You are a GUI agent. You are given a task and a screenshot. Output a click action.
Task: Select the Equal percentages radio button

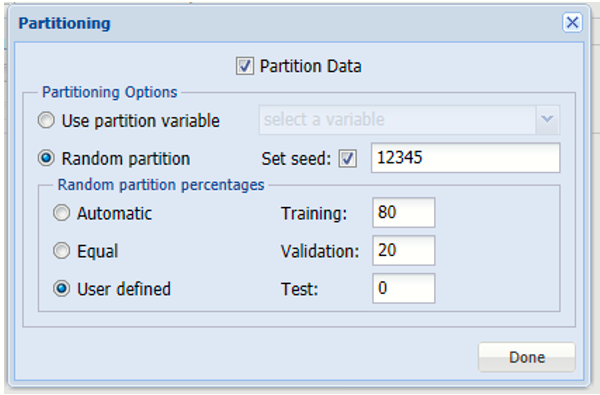coord(62,251)
